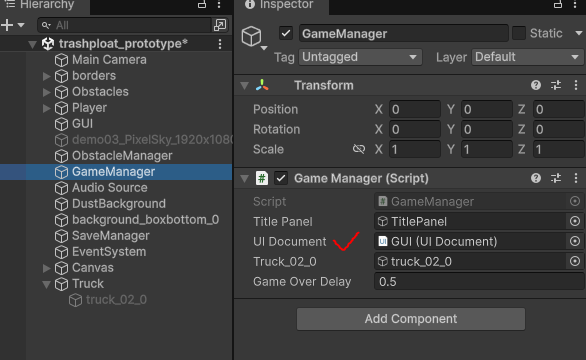Open the Layer dropdown
This screenshot has height=360, width=586.
tap(527, 57)
